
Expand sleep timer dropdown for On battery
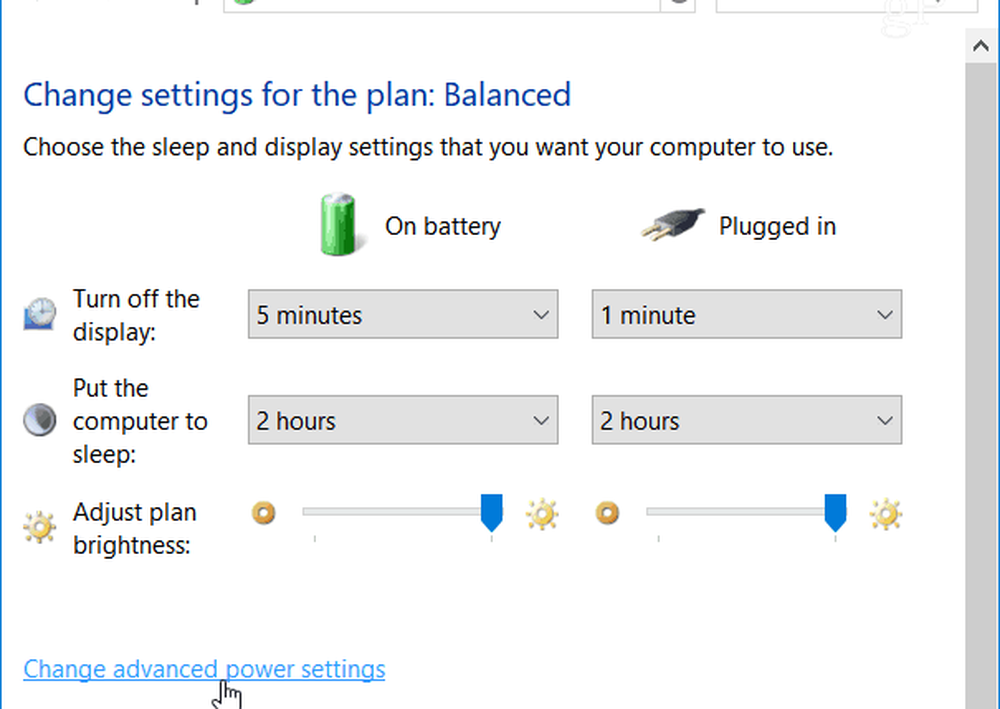(402, 421)
